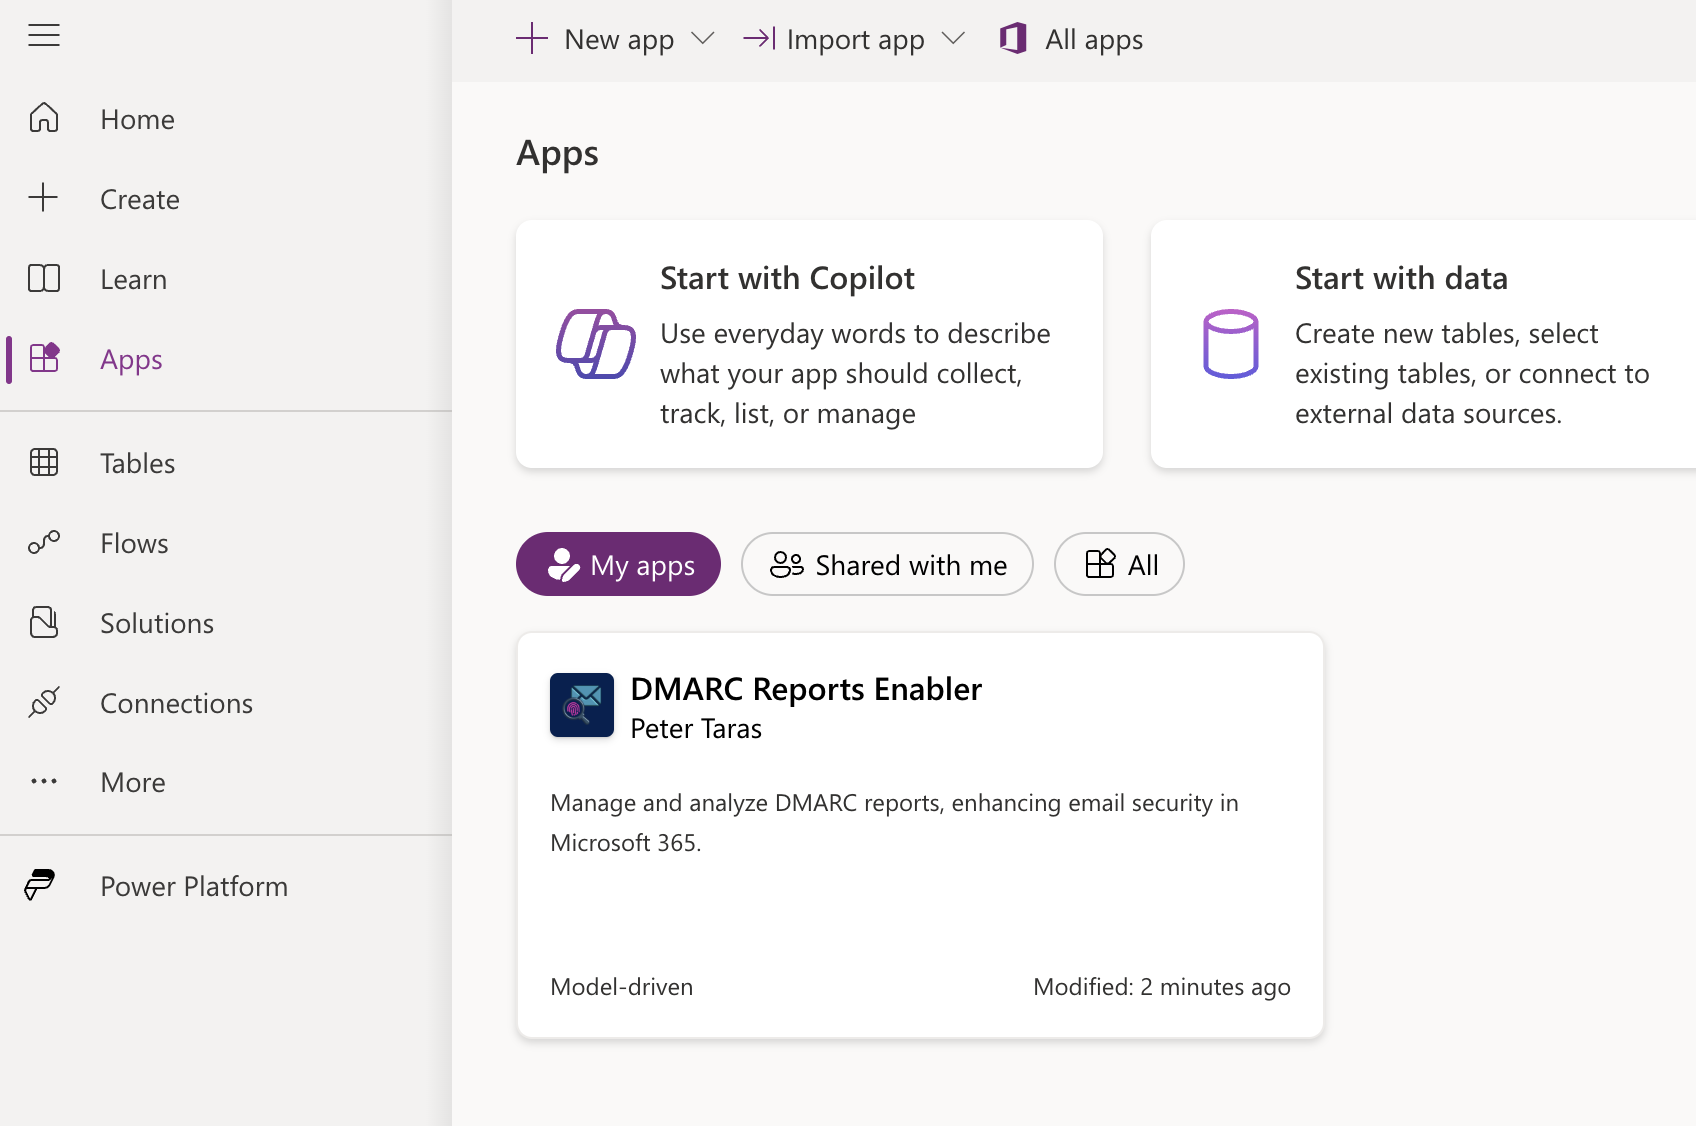Click the Import app arrow icon
Image resolution: width=1696 pixels, height=1126 pixels.
click(x=760, y=39)
